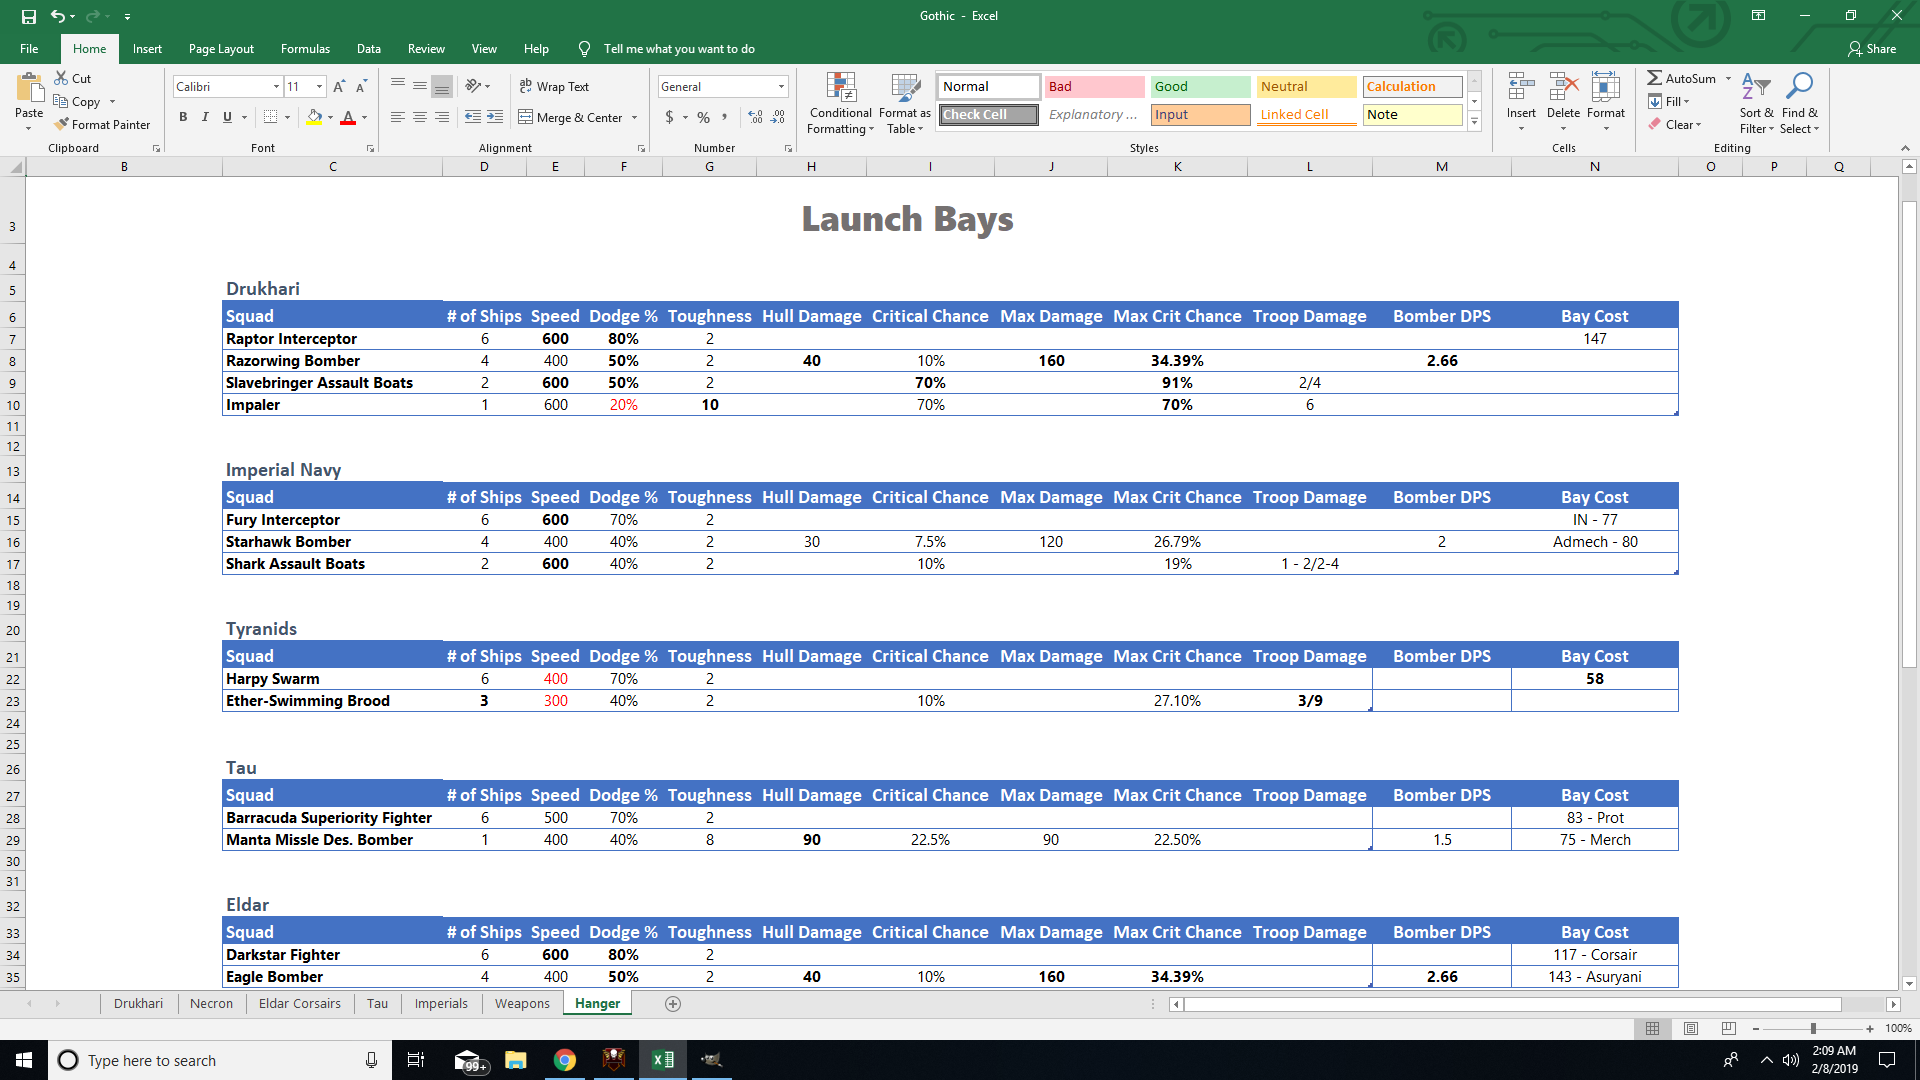Open the General number format dropdown

tap(781, 87)
